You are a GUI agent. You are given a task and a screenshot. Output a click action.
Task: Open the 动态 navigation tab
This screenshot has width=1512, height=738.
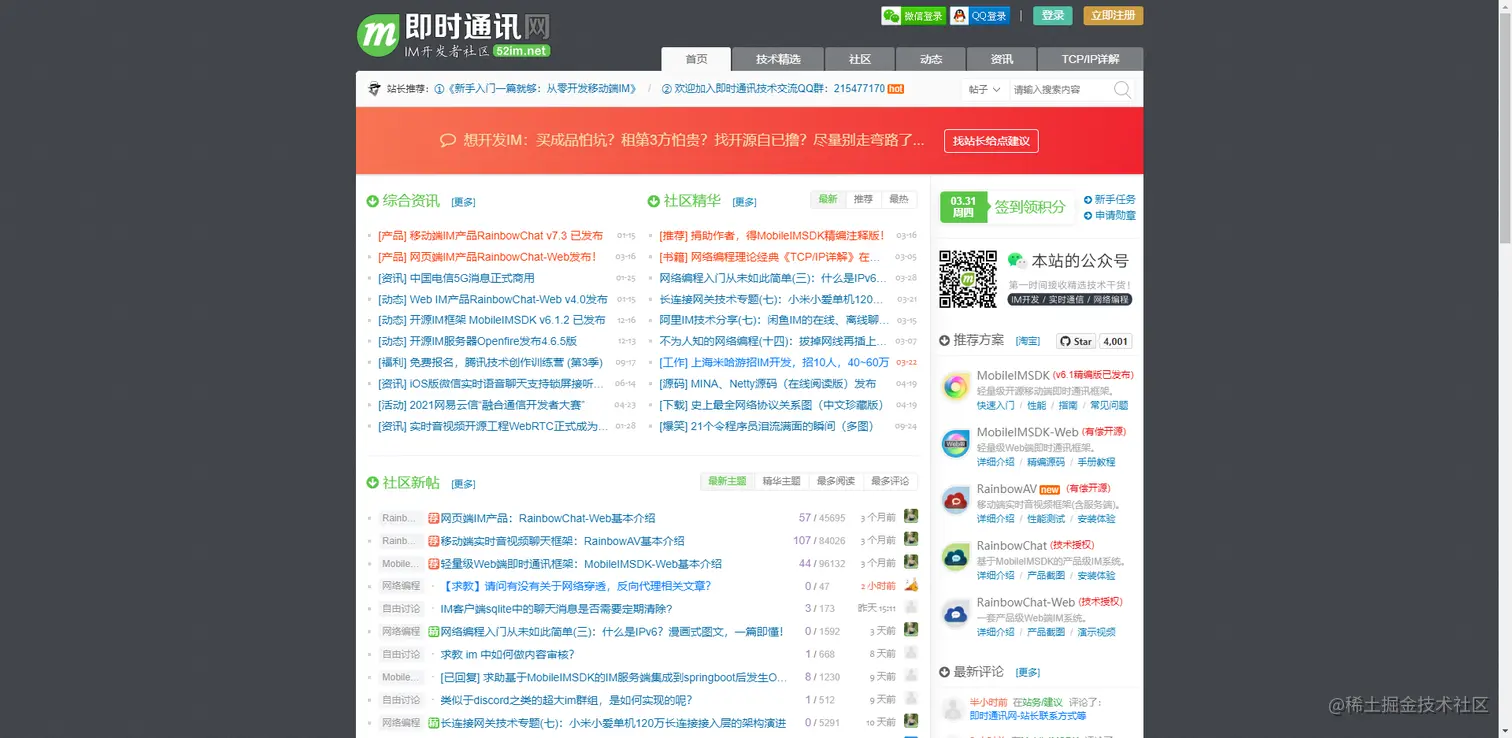[x=931, y=59]
